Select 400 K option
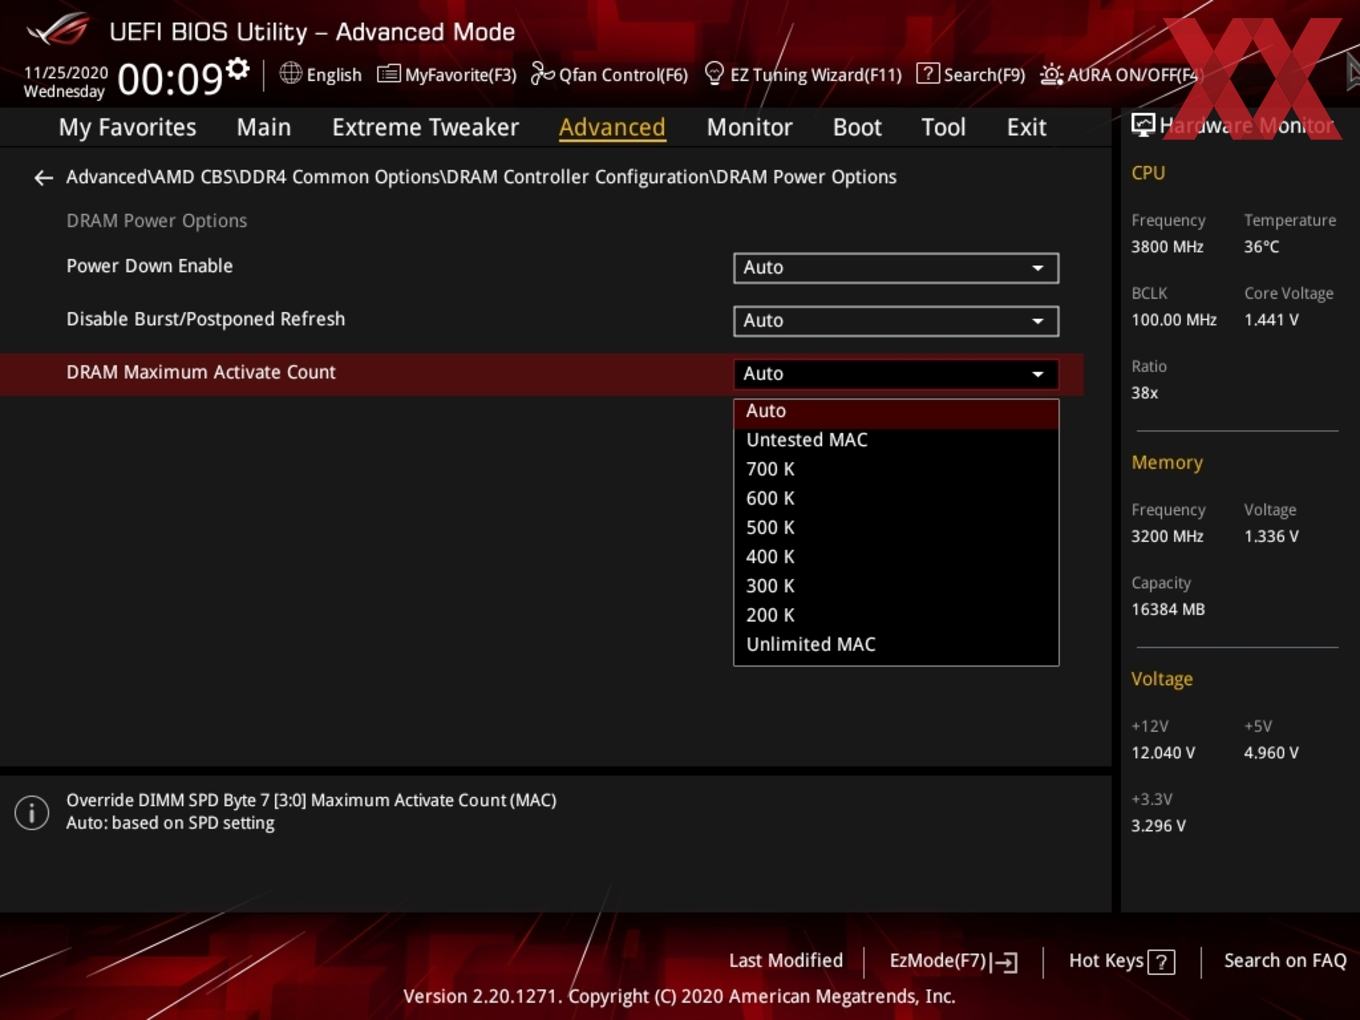 point(896,557)
